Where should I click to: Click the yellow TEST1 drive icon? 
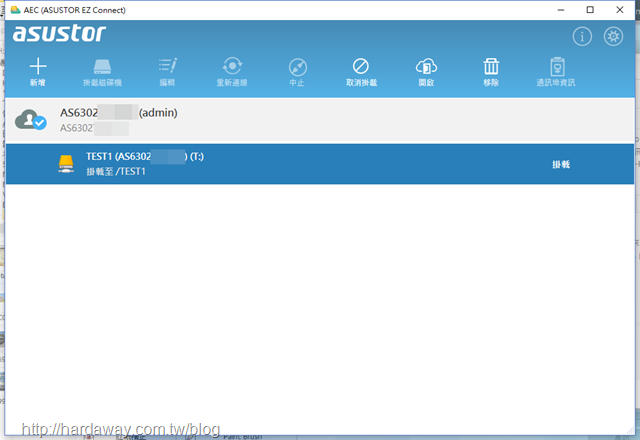[66, 164]
